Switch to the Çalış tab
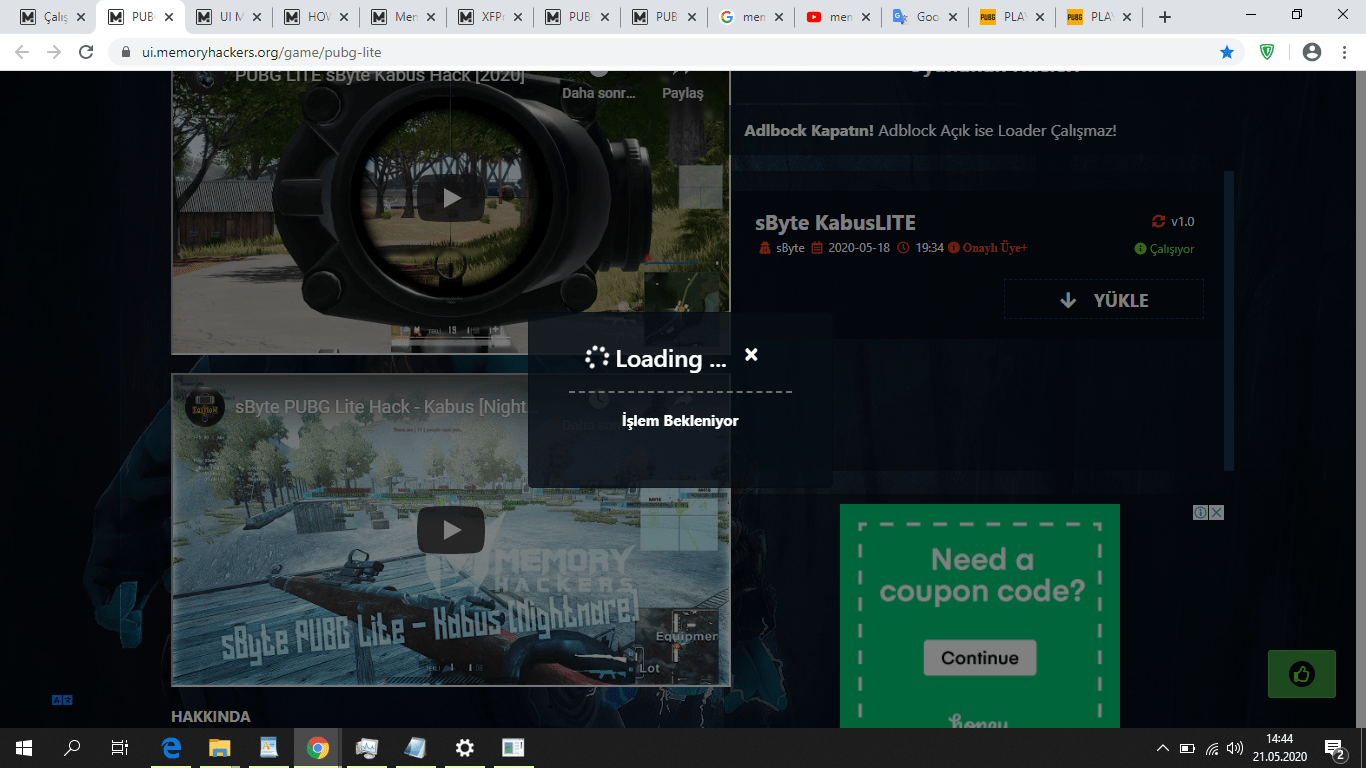Viewport: 1366px width, 768px height. click(x=55, y=17)
